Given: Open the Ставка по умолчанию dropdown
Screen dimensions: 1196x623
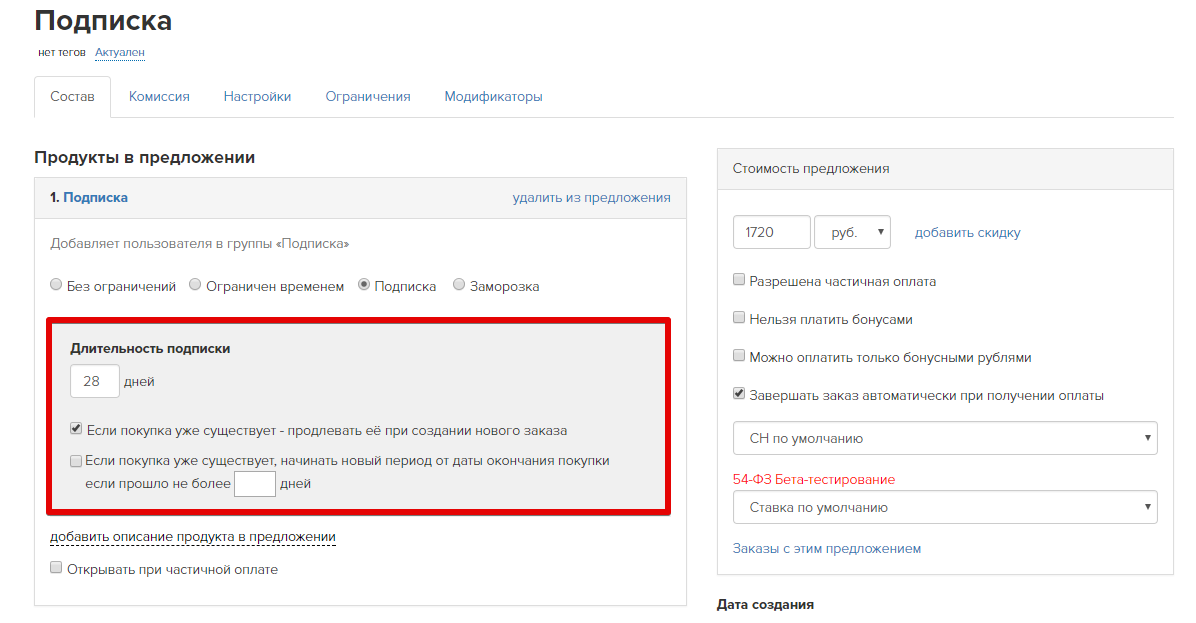Looking at the screenshot, I should [945, 507].
